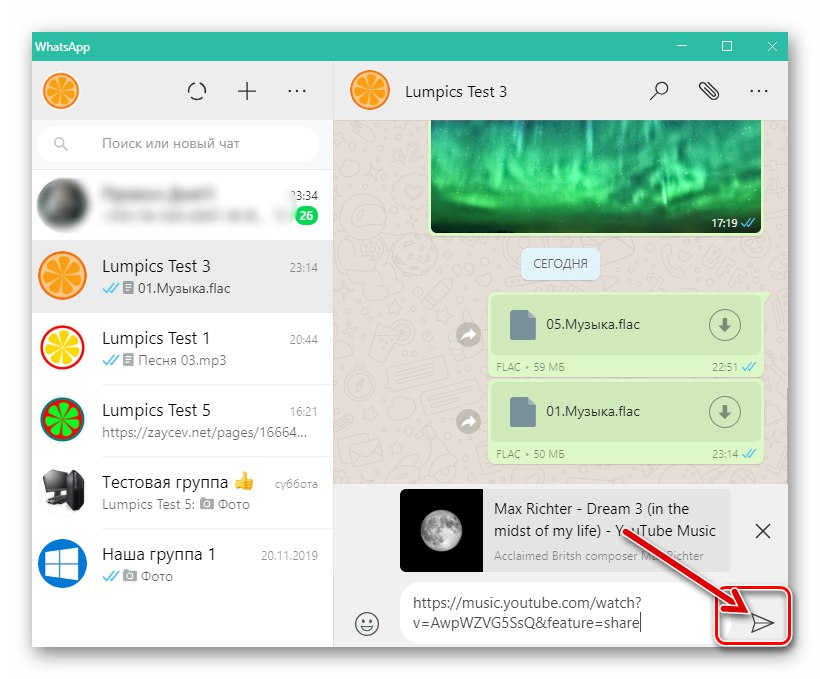The width and height of the screenshot is (820, 679).
Task: Open the Lumpics Test 3 chat
Action: point(183,276)
